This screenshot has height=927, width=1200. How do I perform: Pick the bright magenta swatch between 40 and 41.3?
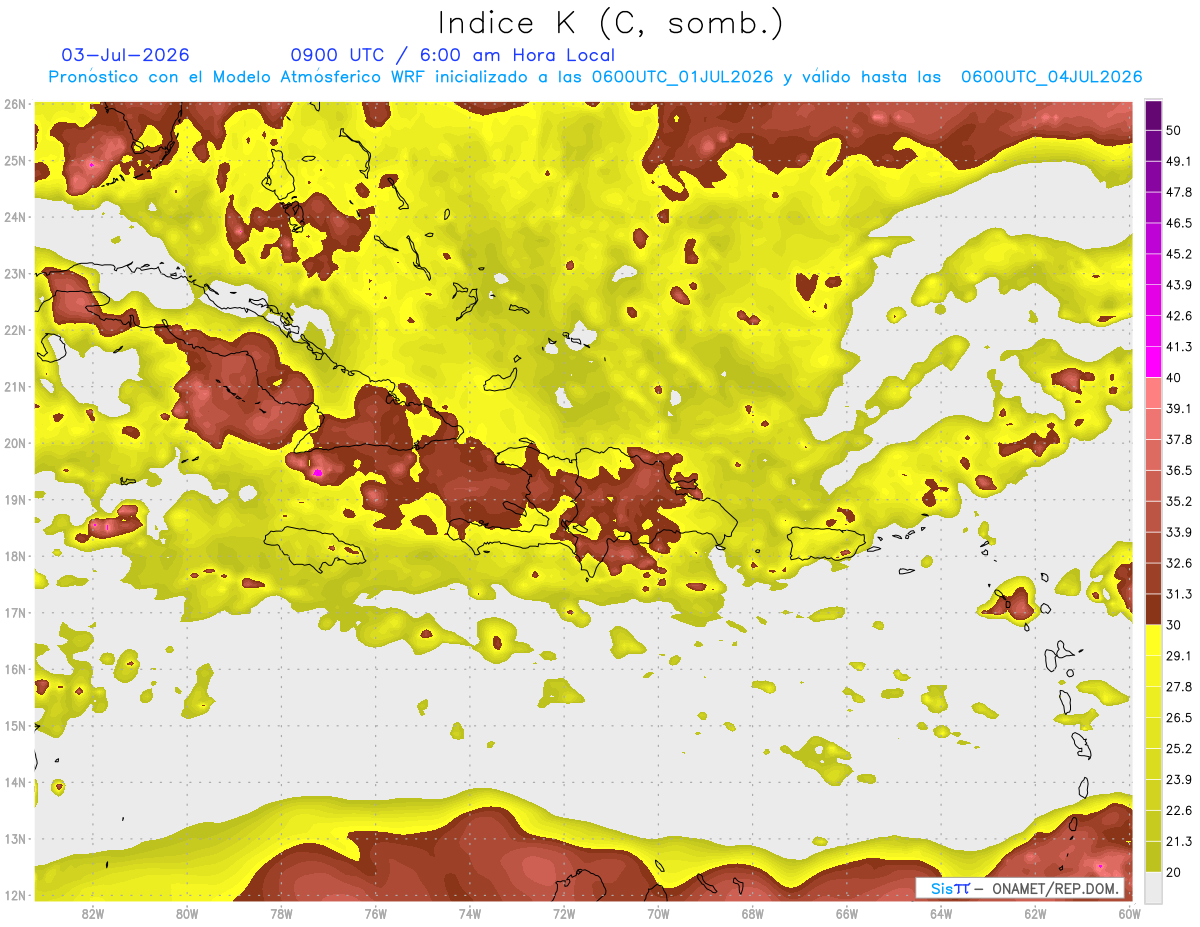click(1153, 362)
